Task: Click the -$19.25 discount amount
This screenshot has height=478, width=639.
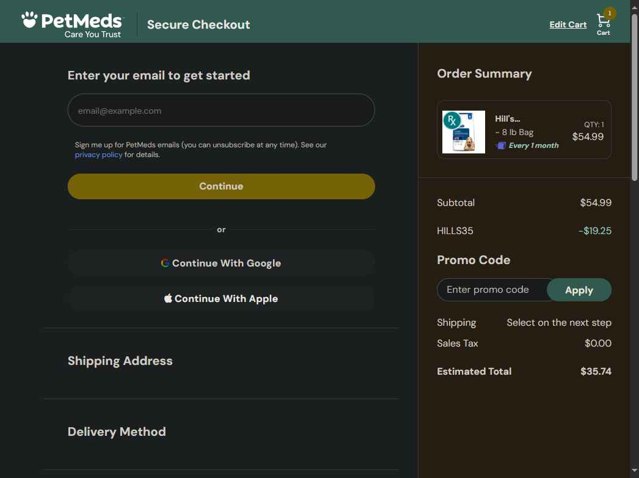Action: pos(595,231)
